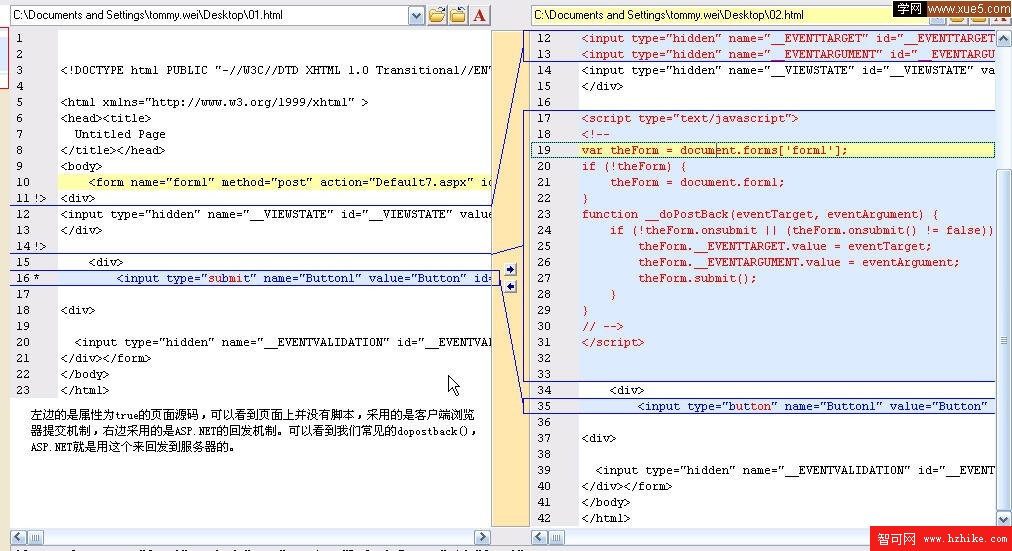Screen dimensions: 1012x551
Task: Click left line 15 <div>
Action: 106,262
